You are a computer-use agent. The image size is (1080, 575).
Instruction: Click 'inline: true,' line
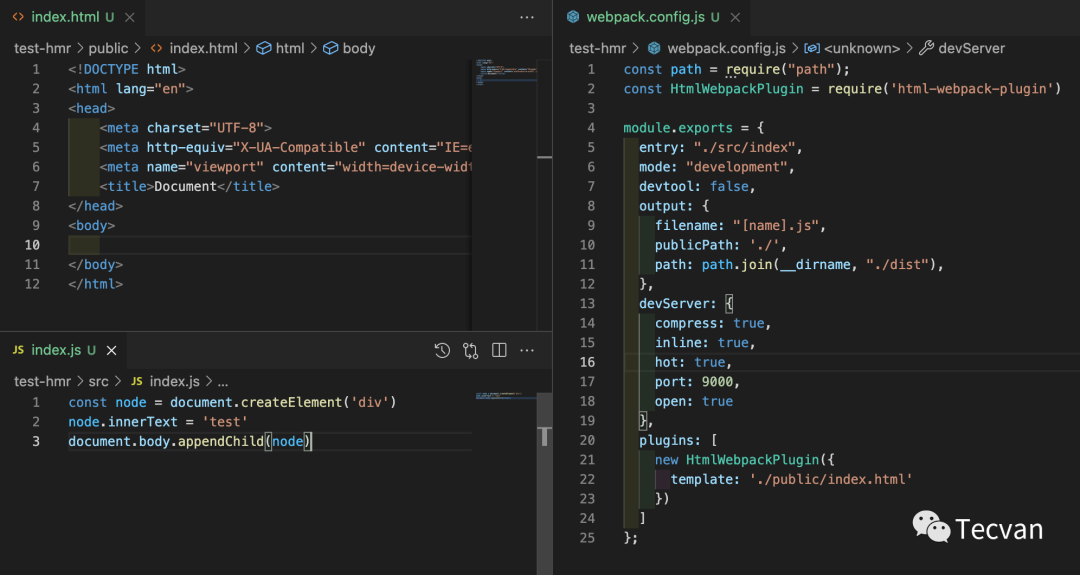point(705,343)
